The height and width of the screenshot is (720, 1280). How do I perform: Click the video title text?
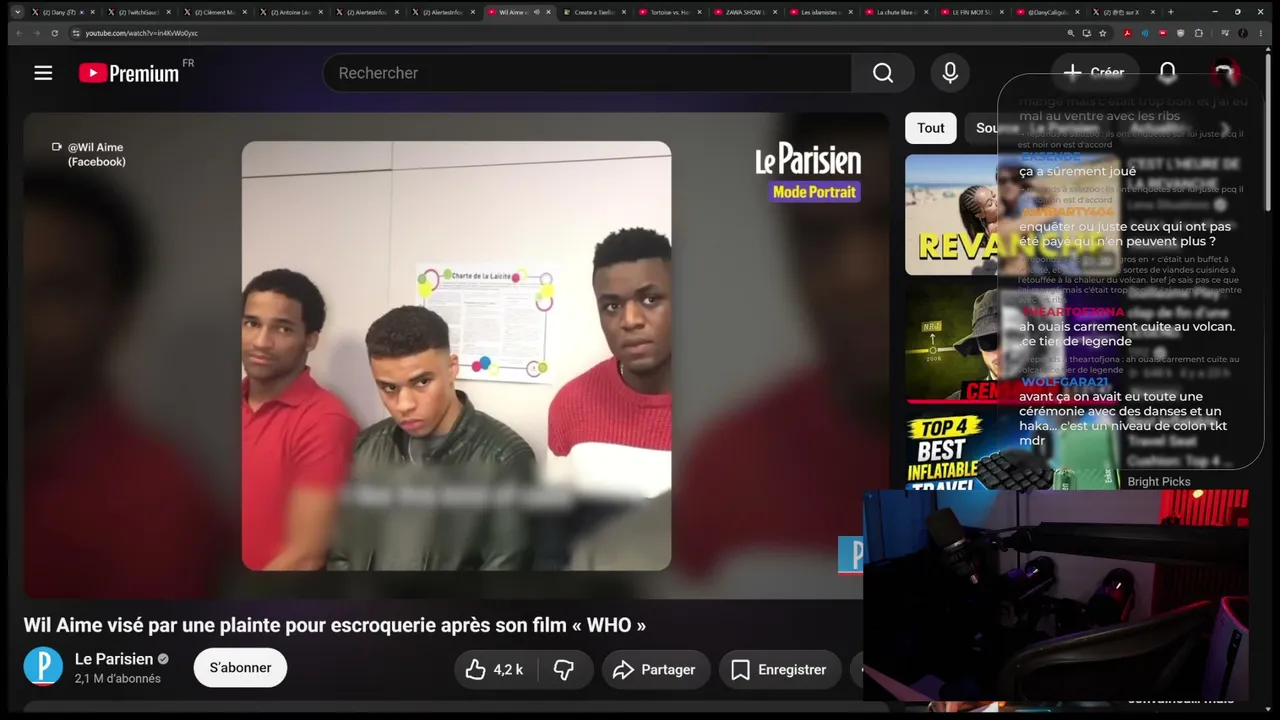335,625
